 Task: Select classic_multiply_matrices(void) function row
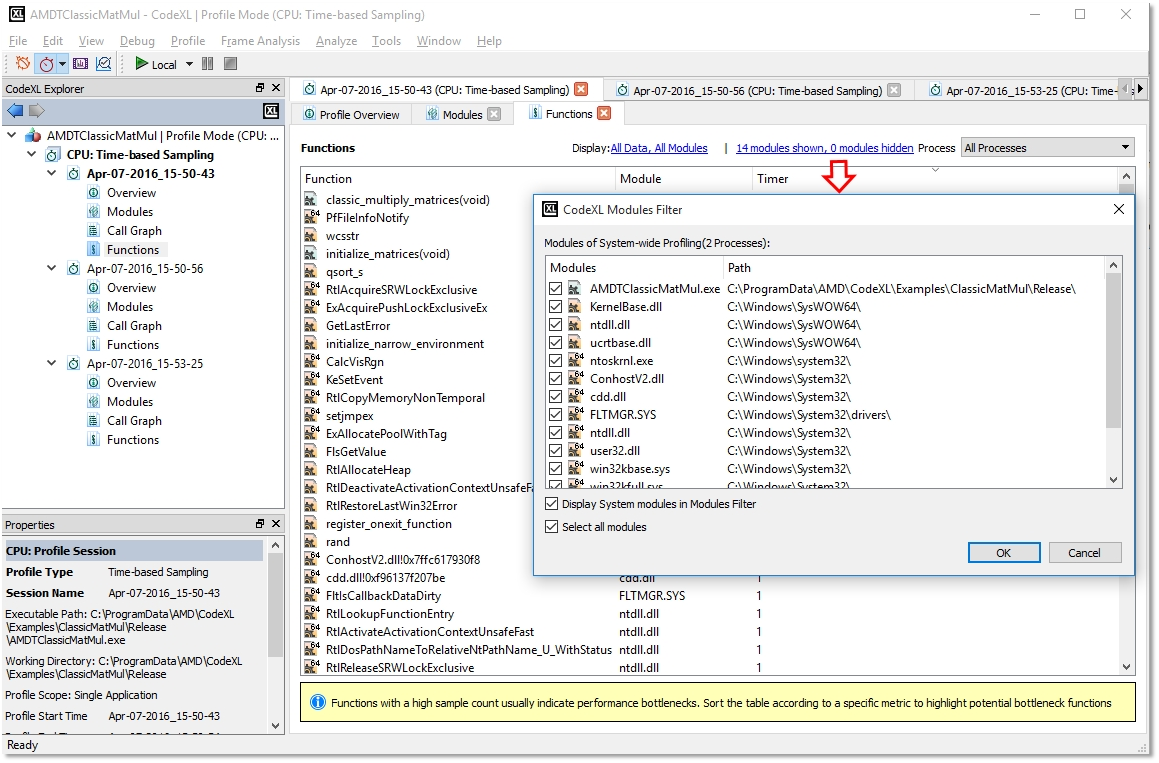[407, 200]
